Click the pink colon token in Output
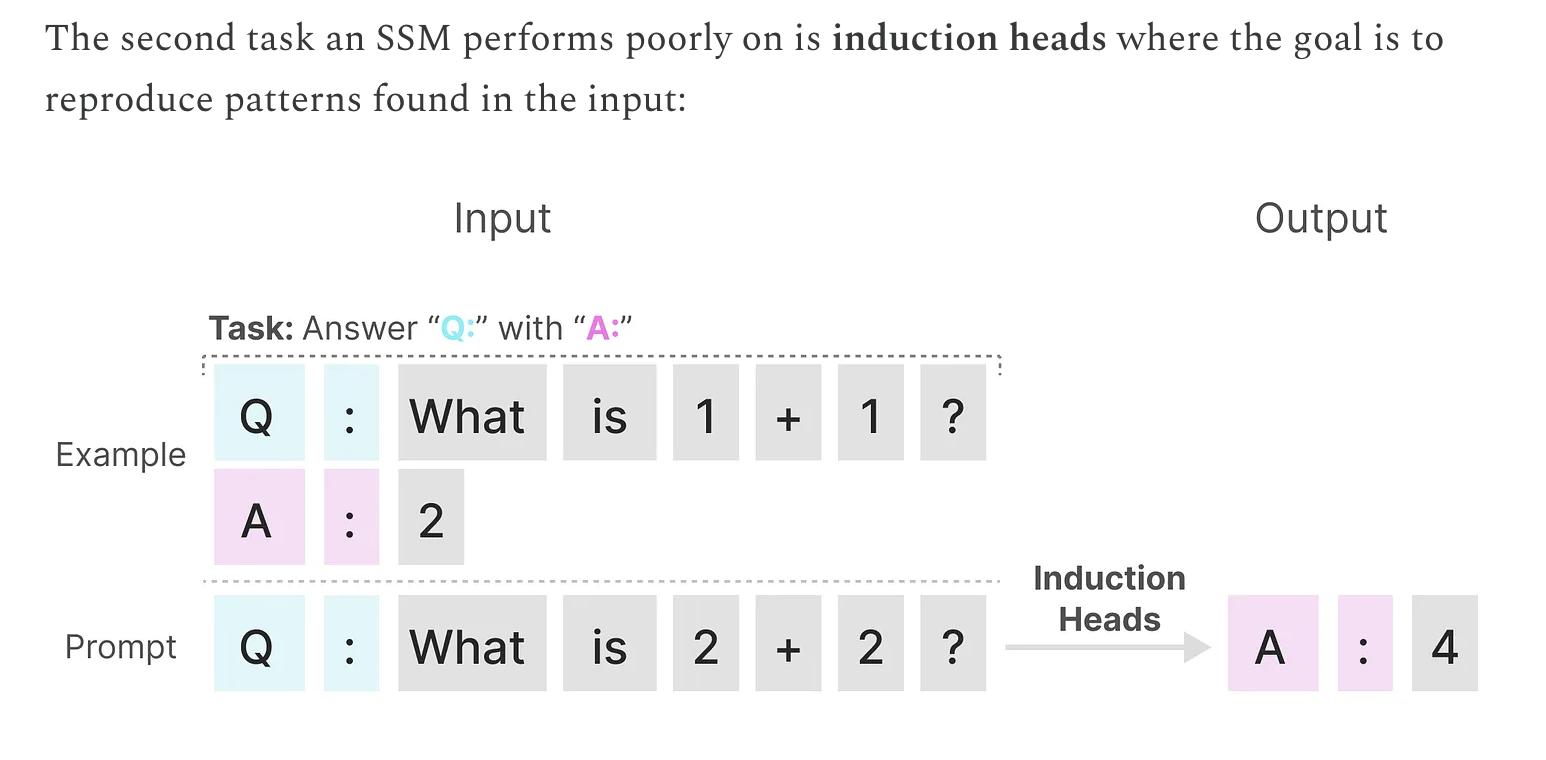The width and height of the screenshot is (1546, 760). (x=1365, y=643)
